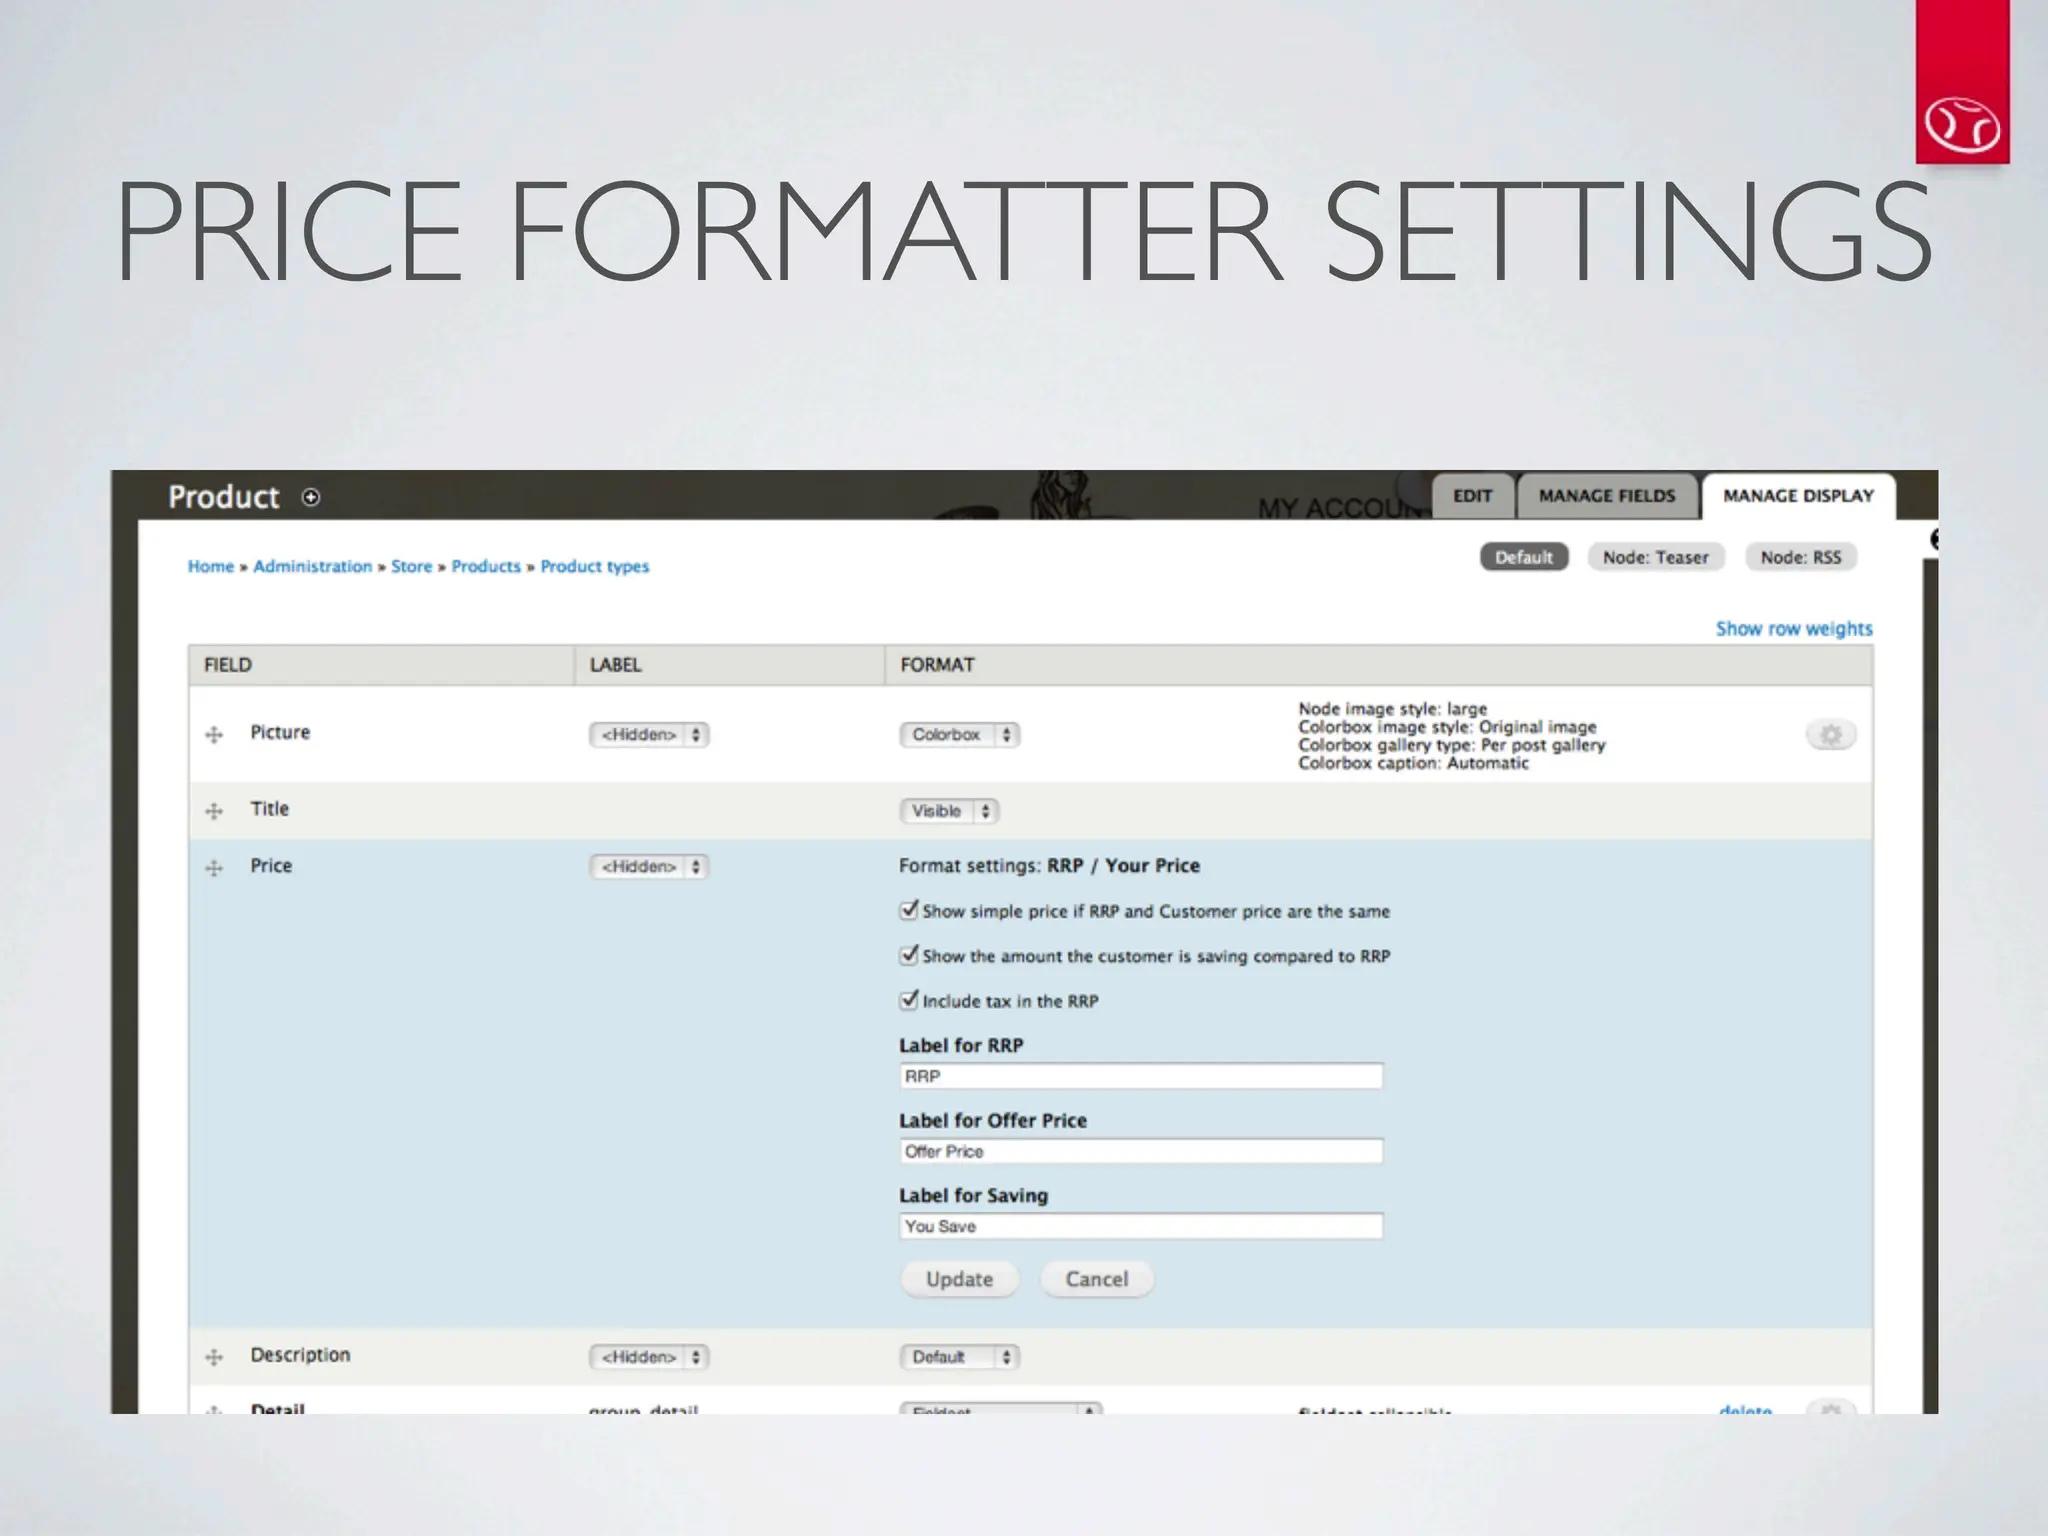Click the drag handle for Title row
Image resolution: width=2048 pixels, height=1536 pixels.
click(x=214, y=811)
